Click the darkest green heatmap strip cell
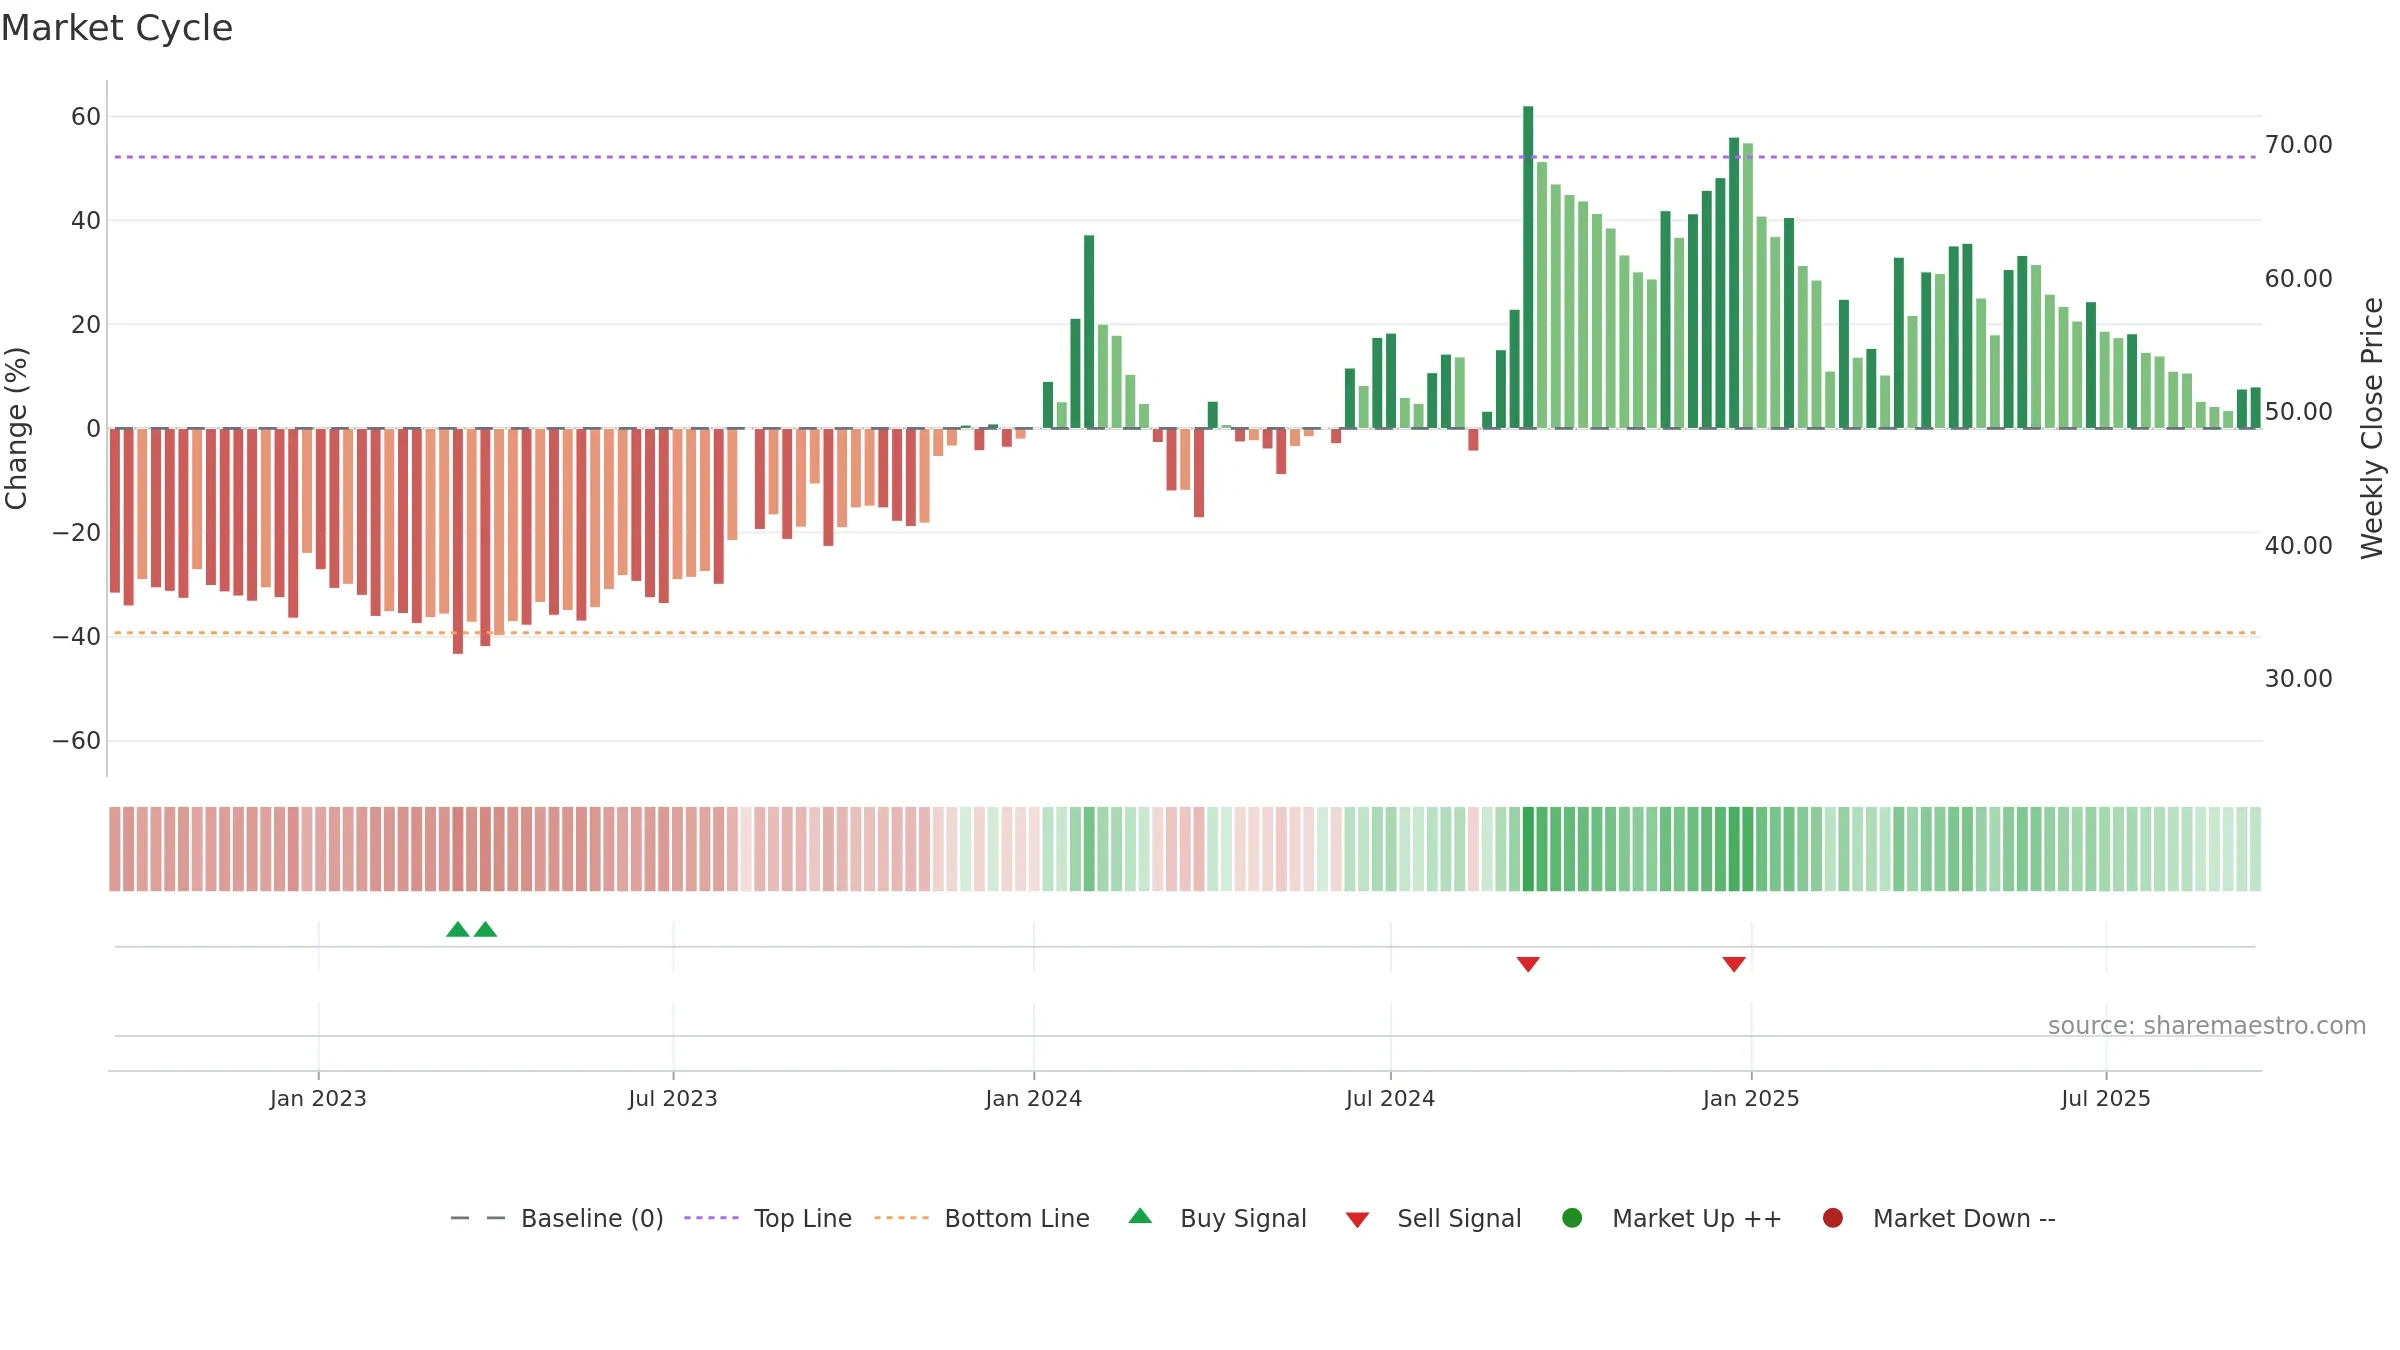 click(x=1528, y=849)
